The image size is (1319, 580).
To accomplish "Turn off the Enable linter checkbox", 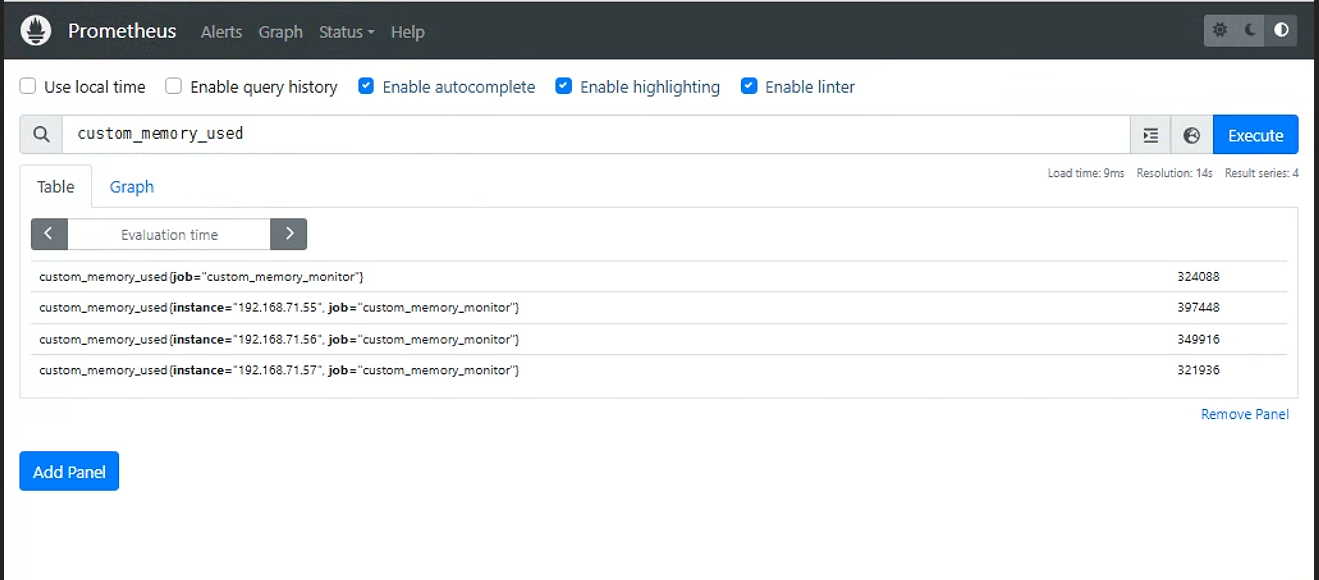I will pos(749,87).
